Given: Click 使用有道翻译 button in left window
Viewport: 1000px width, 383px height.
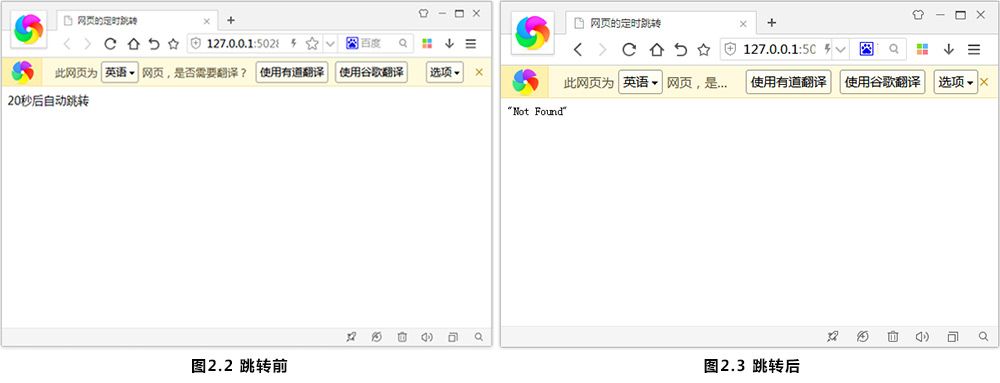Looking at the screenshot, I should tap(292, 73).
